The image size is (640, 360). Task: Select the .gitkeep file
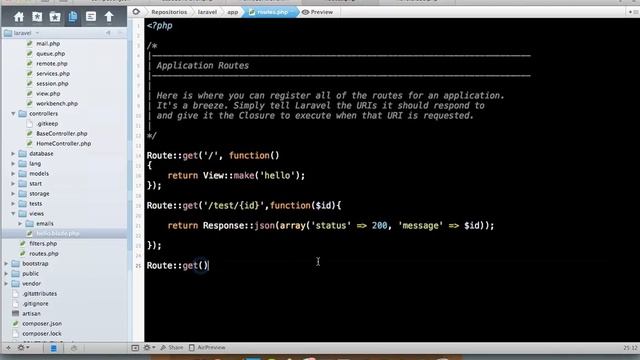point(47,124)
